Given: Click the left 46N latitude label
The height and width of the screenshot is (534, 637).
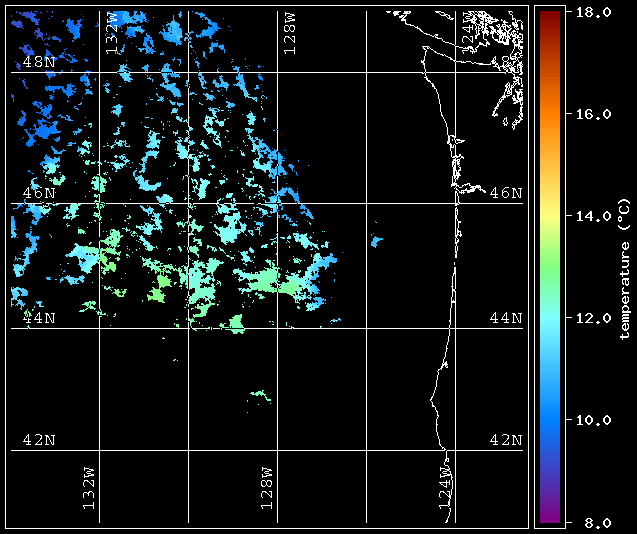Looking at the screenshot, I should [39, 193].
